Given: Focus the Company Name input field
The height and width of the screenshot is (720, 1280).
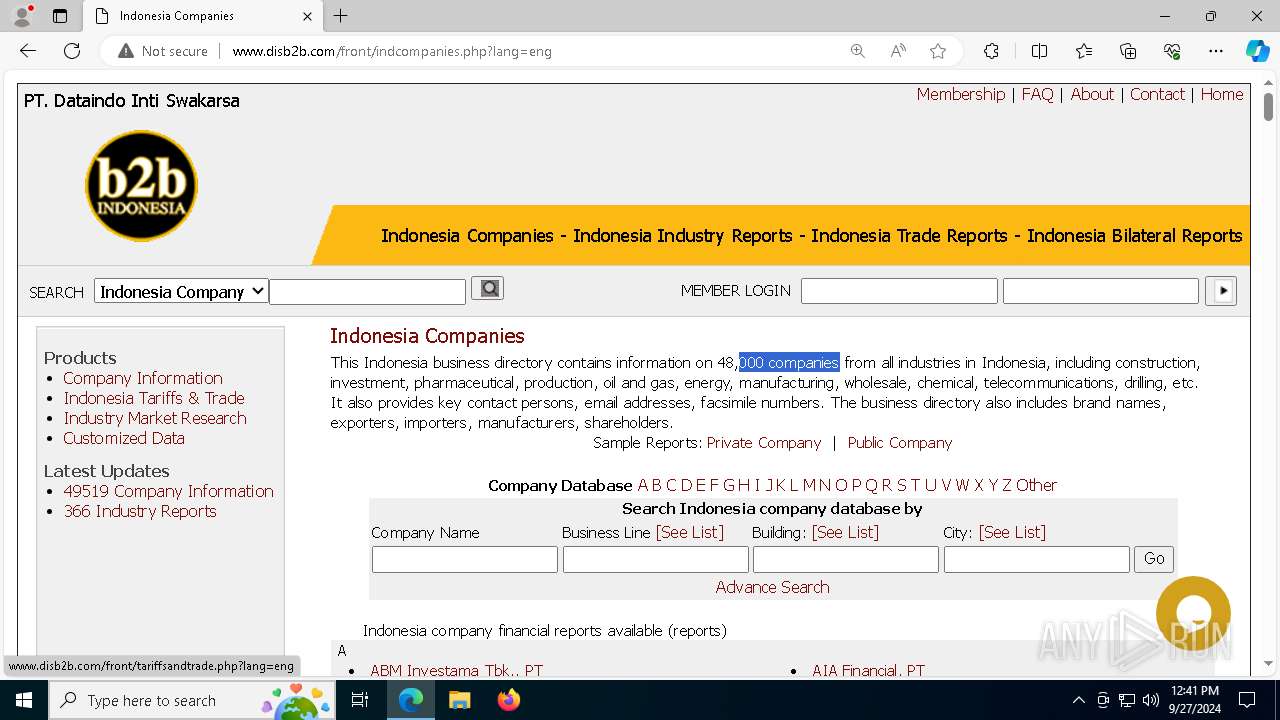Looking at the screenshot, I should 465,559.
